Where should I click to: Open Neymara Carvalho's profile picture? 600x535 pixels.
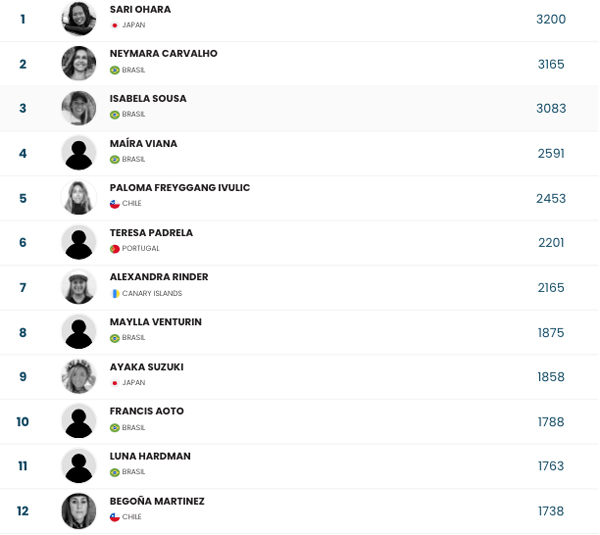tap(79, 64)
